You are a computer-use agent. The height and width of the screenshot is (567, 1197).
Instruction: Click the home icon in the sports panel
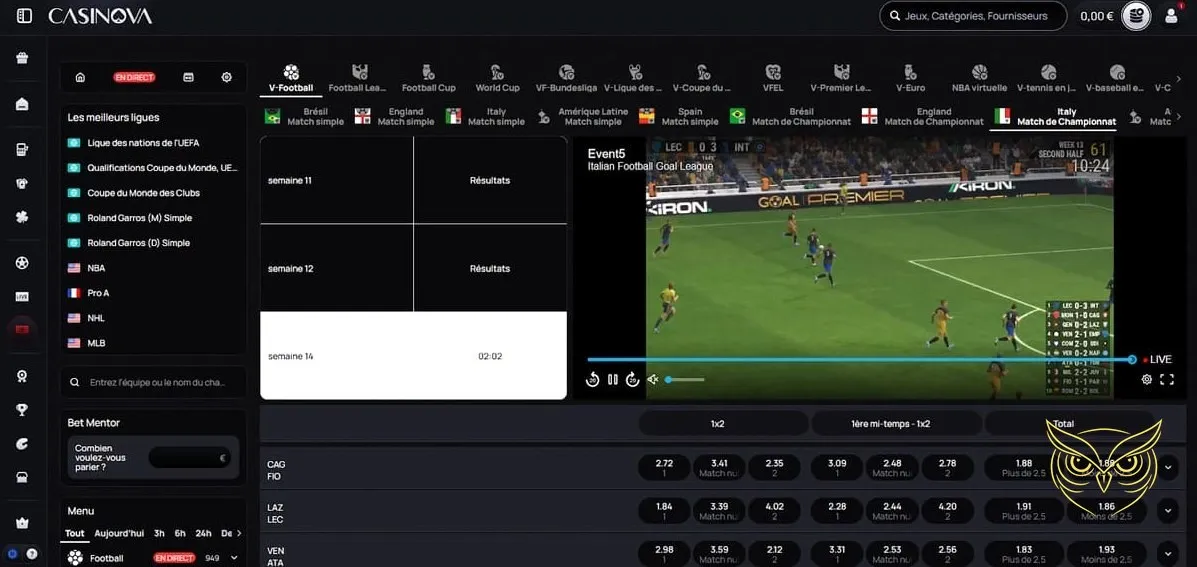tap(80, 77)
